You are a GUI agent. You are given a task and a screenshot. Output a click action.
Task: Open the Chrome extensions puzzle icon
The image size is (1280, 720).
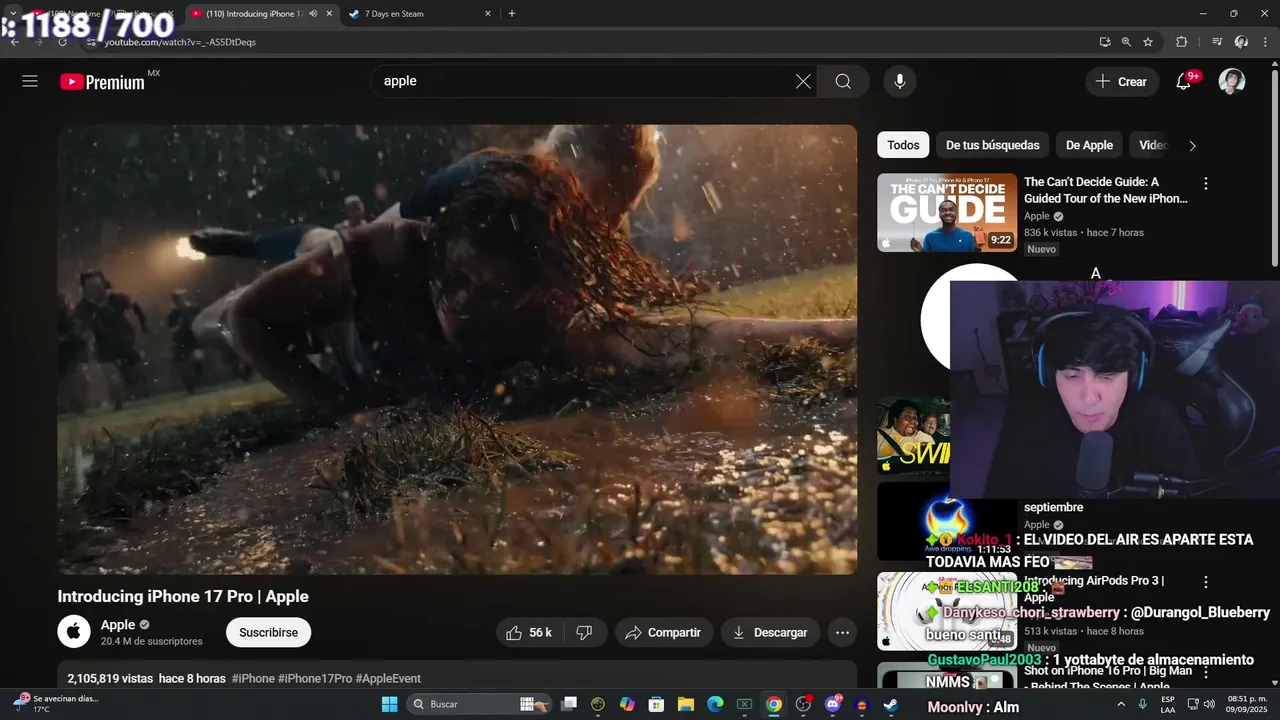click(1181, 42)
